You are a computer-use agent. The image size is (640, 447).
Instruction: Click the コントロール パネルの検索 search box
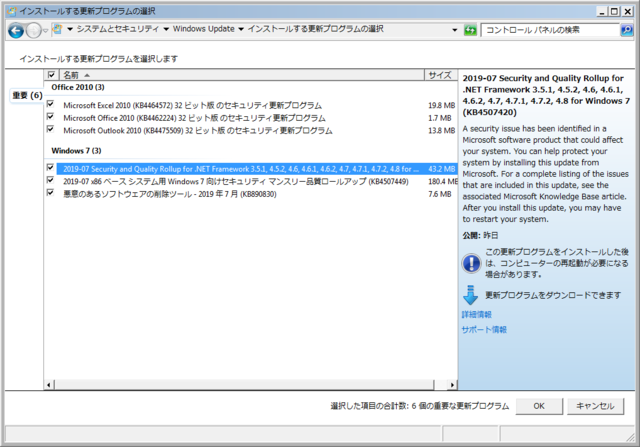click(x=551, y=30)
